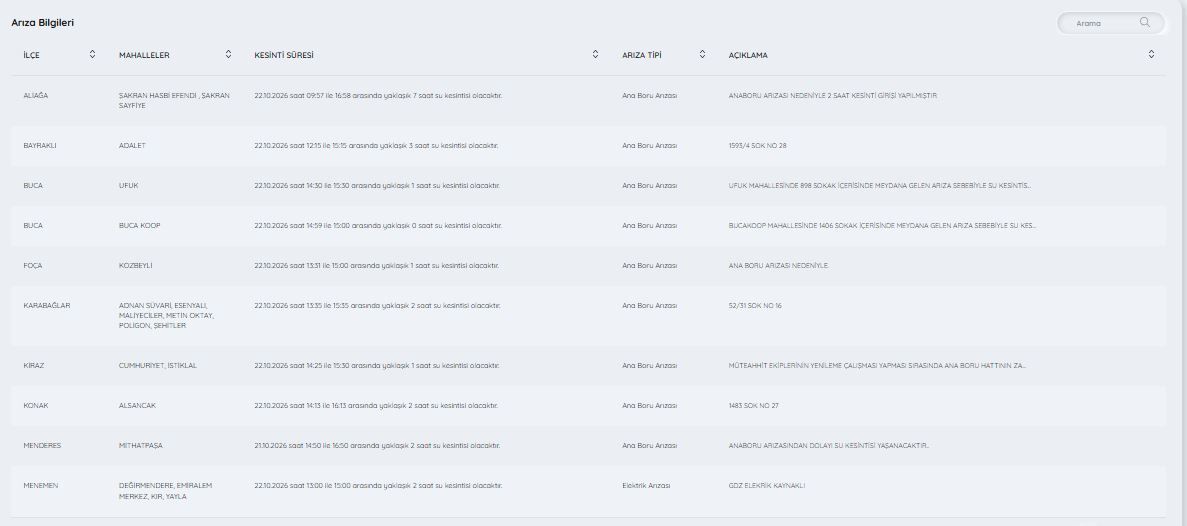The height and width of the screenshot is (526, 1187).
Task: Open the truncated BUCA KOOP description
Action: [x=882, y=226]
